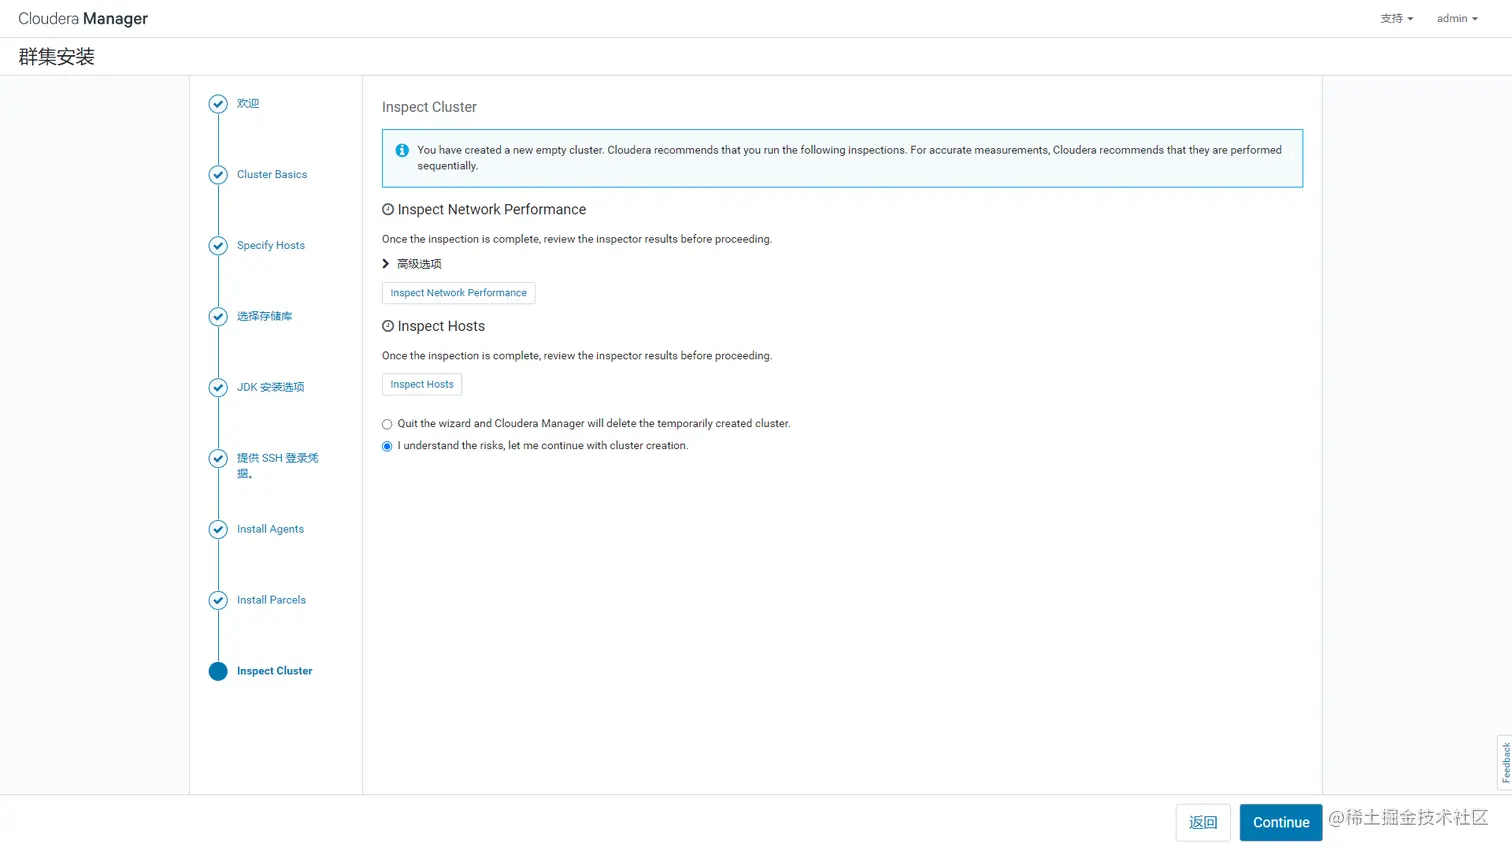The height and width of the screenshot is (851, 1512).
Task: Click the Inspect Cluster step label
Action: coord(275,672)
